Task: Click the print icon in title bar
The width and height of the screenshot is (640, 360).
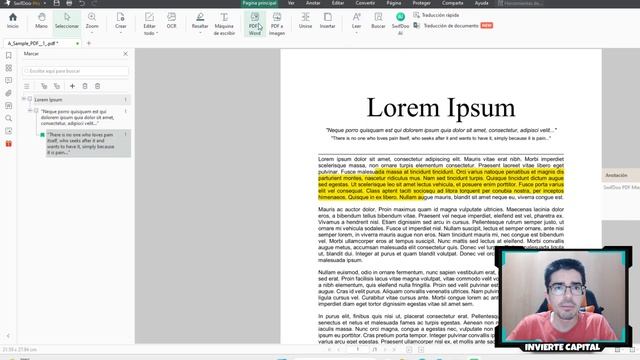Action: 69,3
